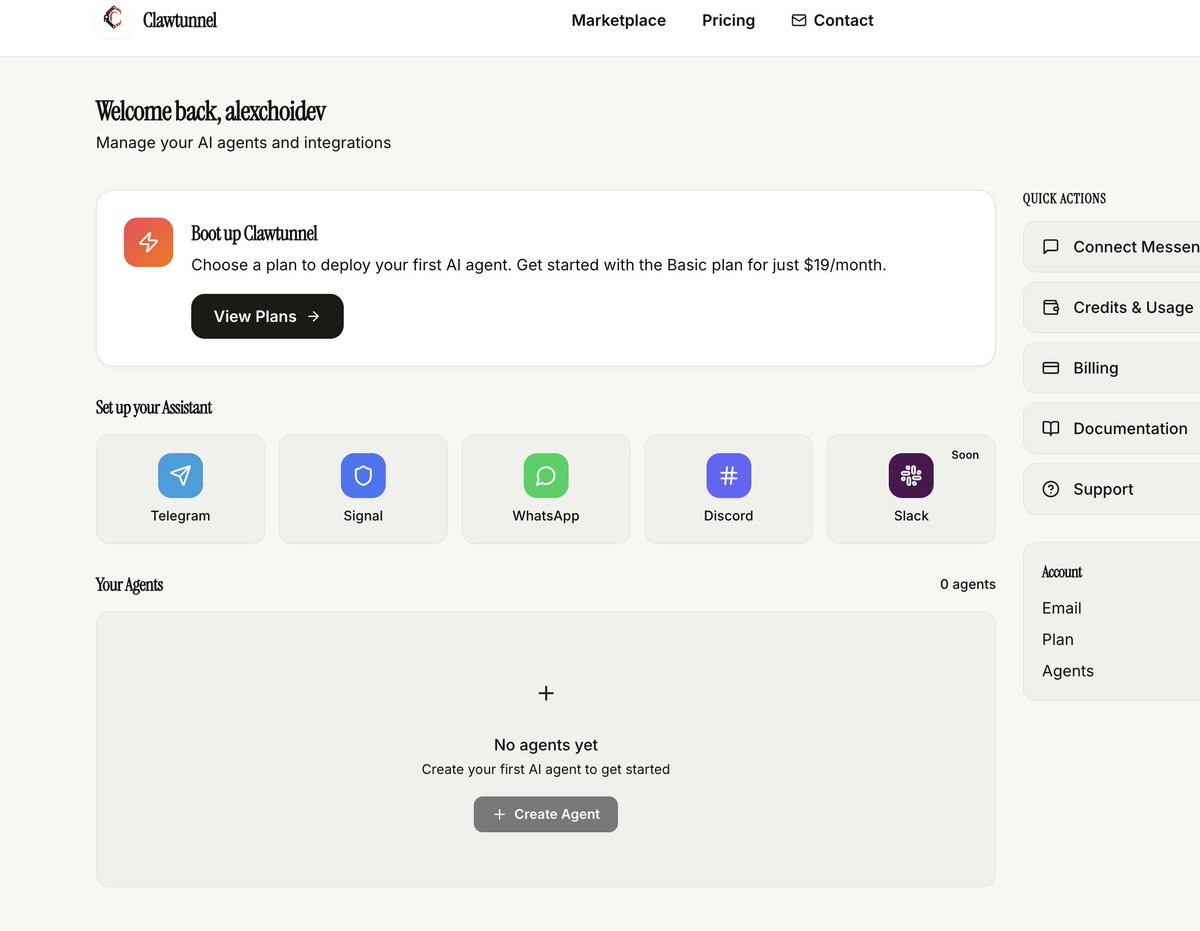Open the Contact nav link
This screenshot has width=1200, height=931.
pyautogui.click(x=832, y=20)
